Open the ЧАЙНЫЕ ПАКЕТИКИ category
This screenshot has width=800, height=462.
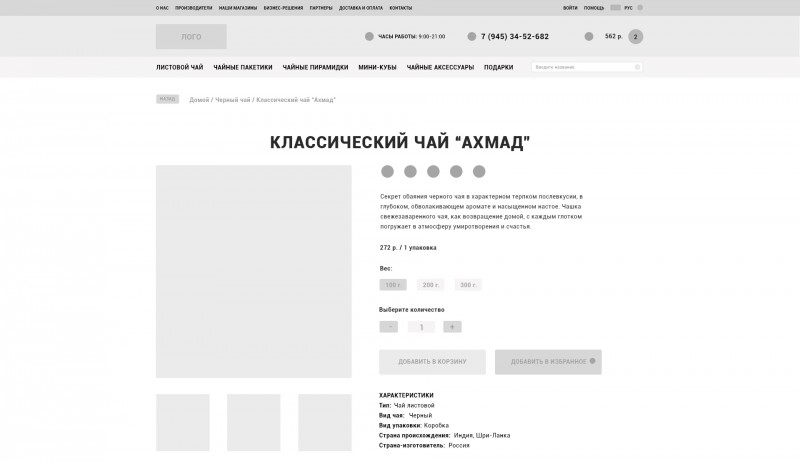(x=243, y=67)
